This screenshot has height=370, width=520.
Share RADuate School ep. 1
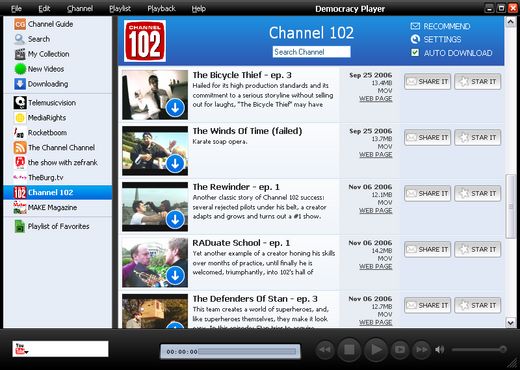(427, 250)
